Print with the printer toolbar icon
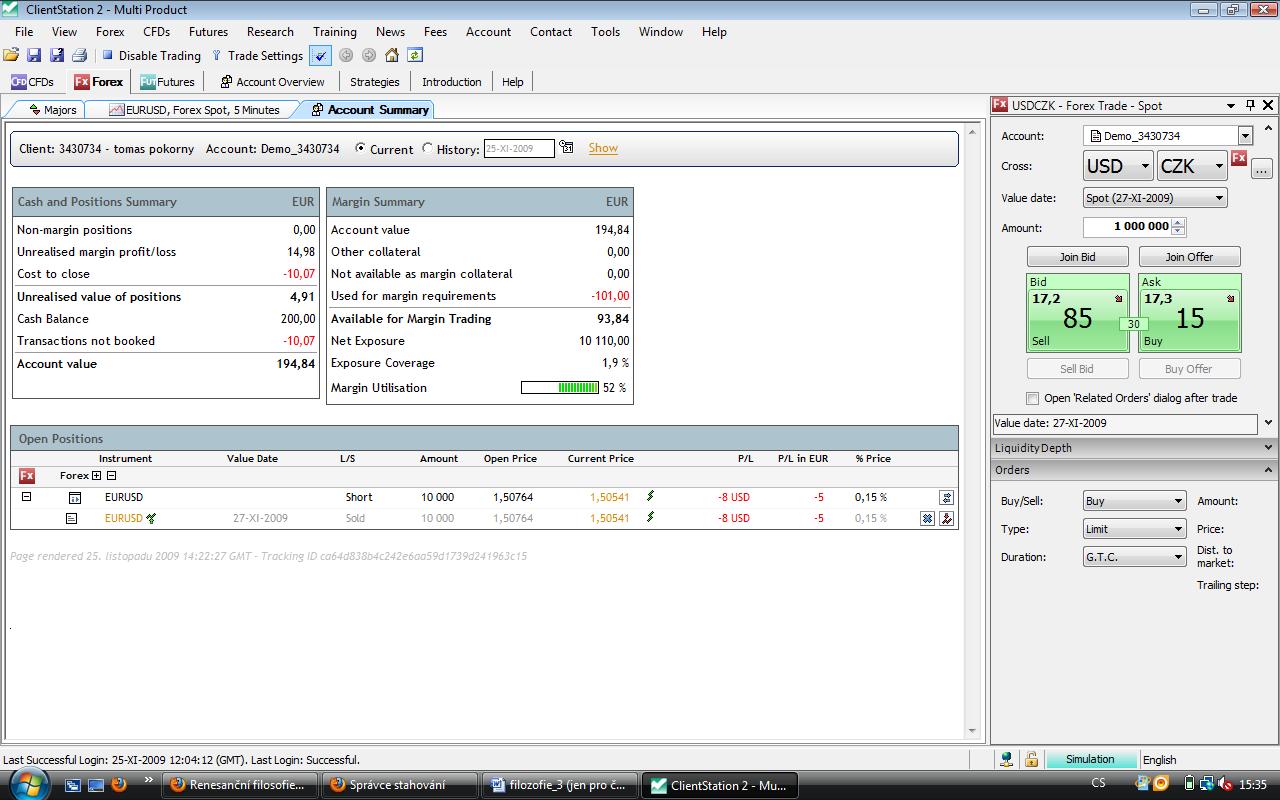1280x800 pixels. 79,55
